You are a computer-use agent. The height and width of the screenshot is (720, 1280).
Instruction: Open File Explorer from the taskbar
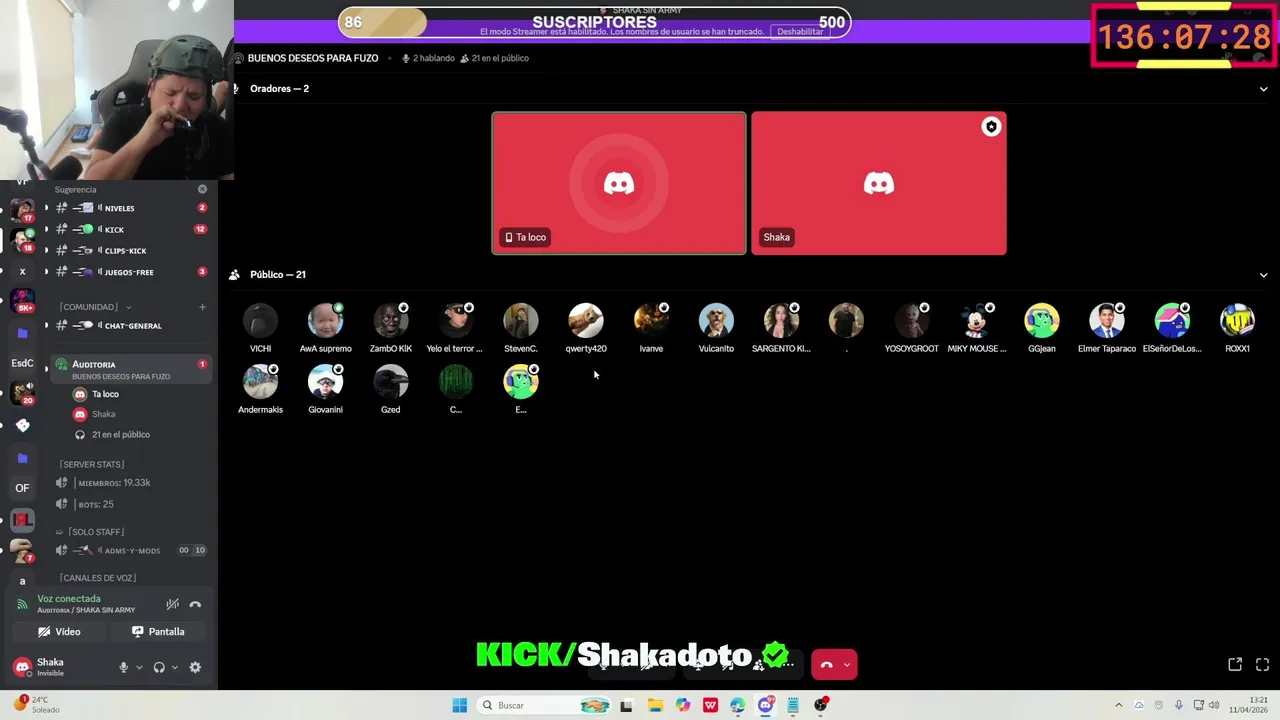pos(655,705)
